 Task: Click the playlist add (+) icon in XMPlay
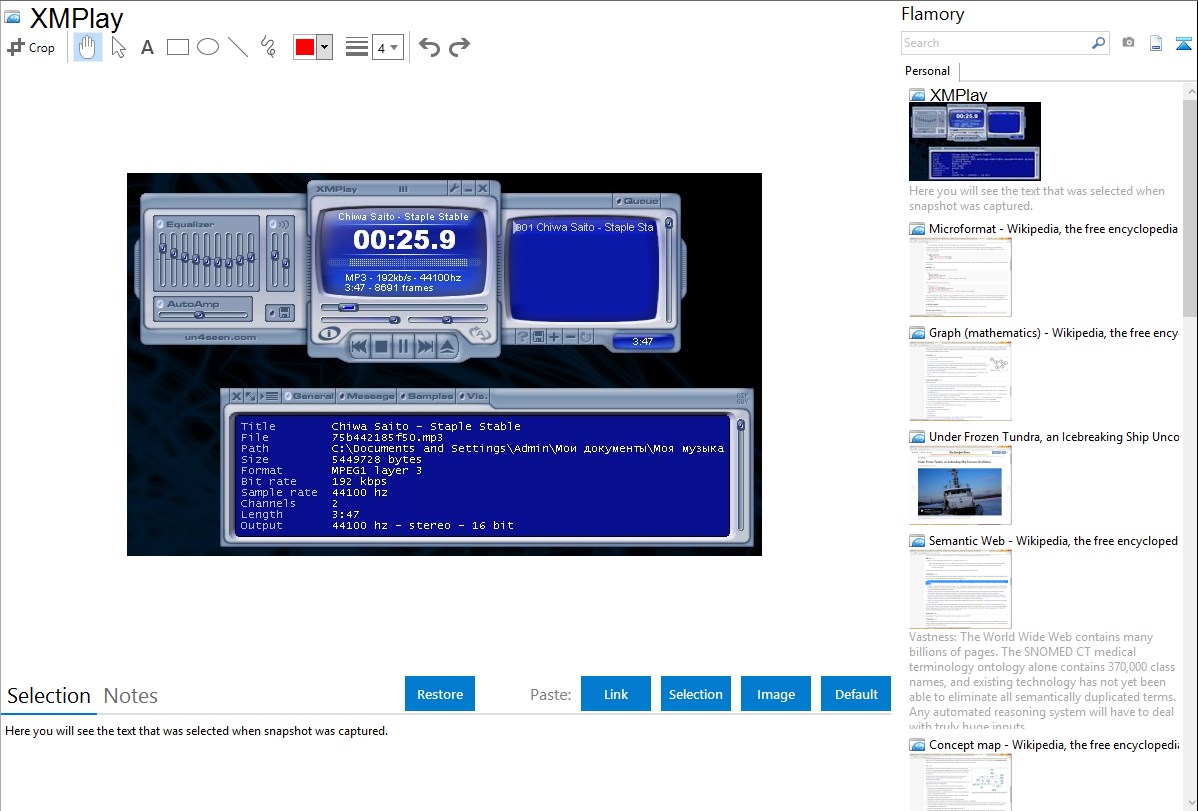click(554, 336)
